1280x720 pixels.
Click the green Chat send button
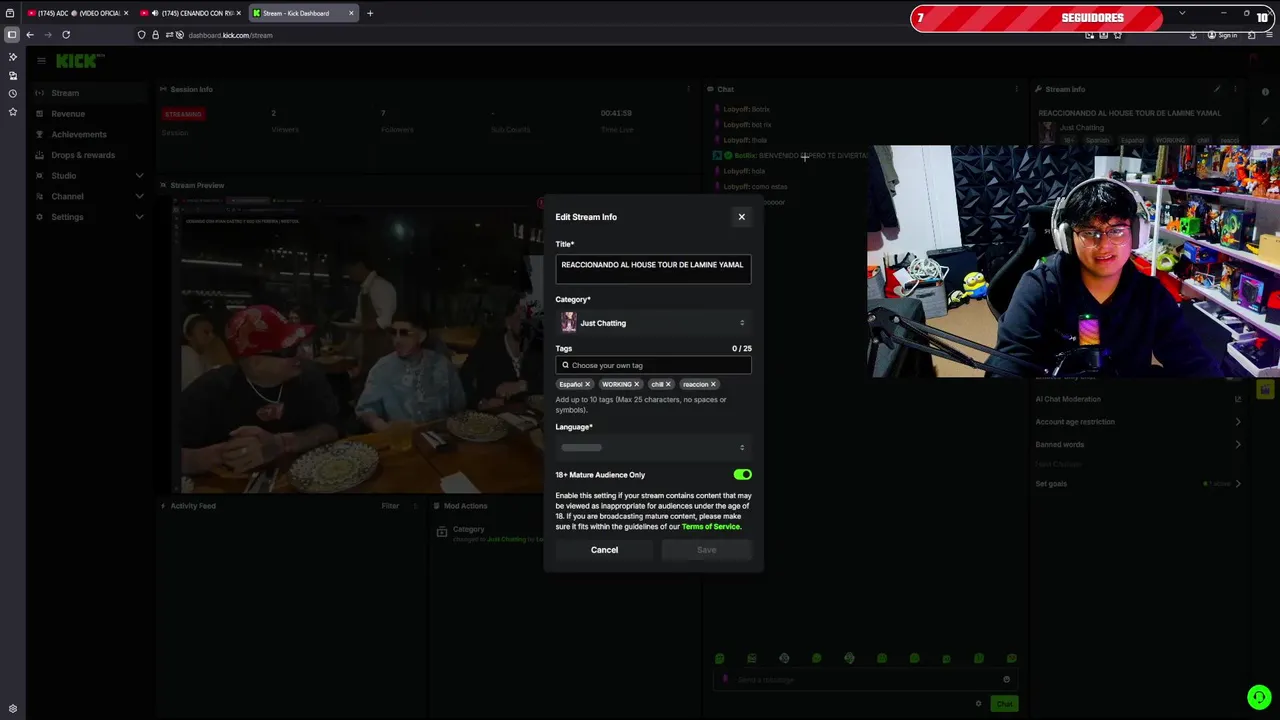click(1004, 704)
